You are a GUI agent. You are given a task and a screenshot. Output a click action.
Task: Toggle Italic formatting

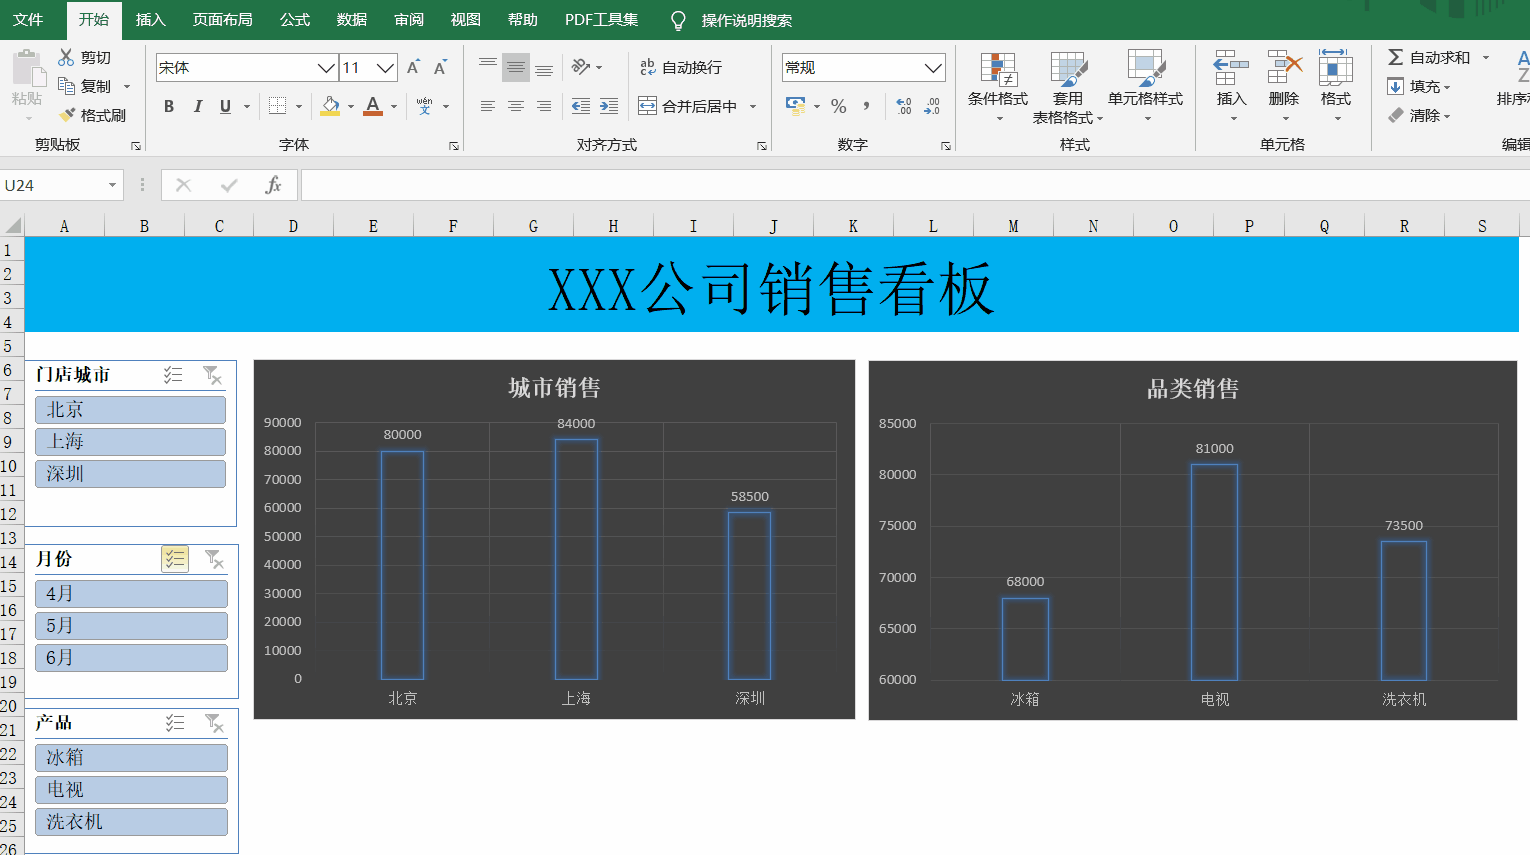click(197, 106)
